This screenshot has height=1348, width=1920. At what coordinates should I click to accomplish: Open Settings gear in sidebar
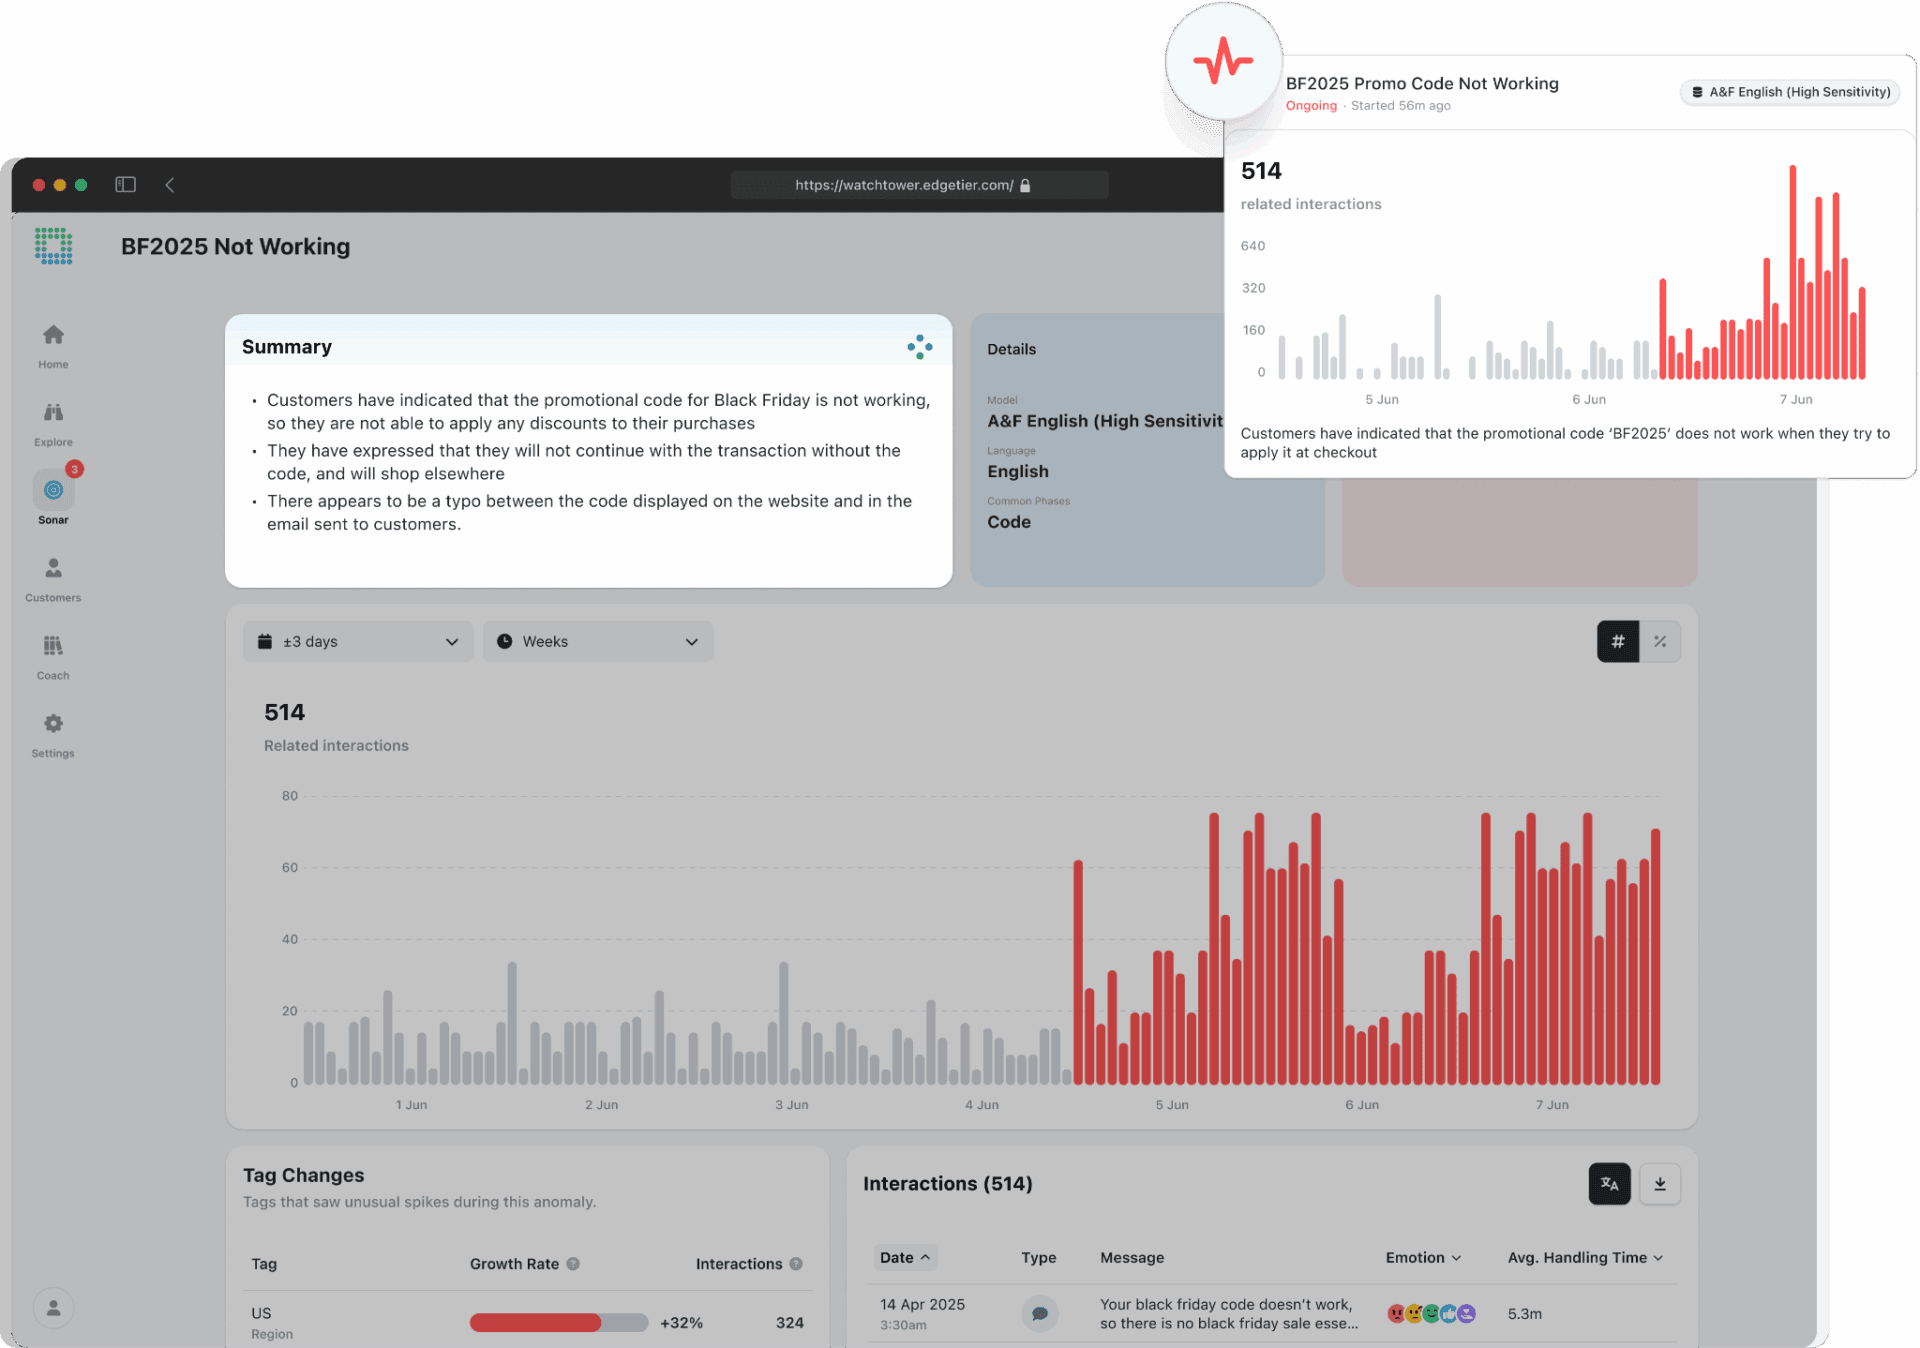[53, 723]
